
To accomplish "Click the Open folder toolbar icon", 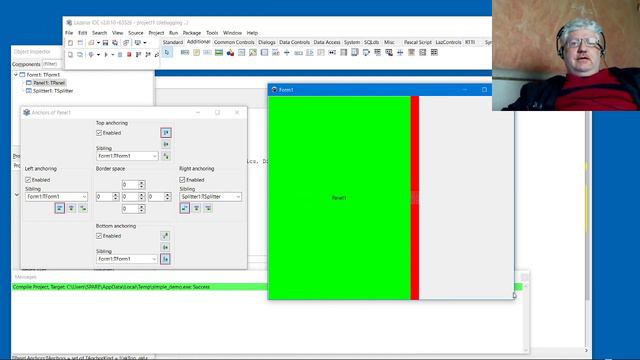I will pos(91,42).
